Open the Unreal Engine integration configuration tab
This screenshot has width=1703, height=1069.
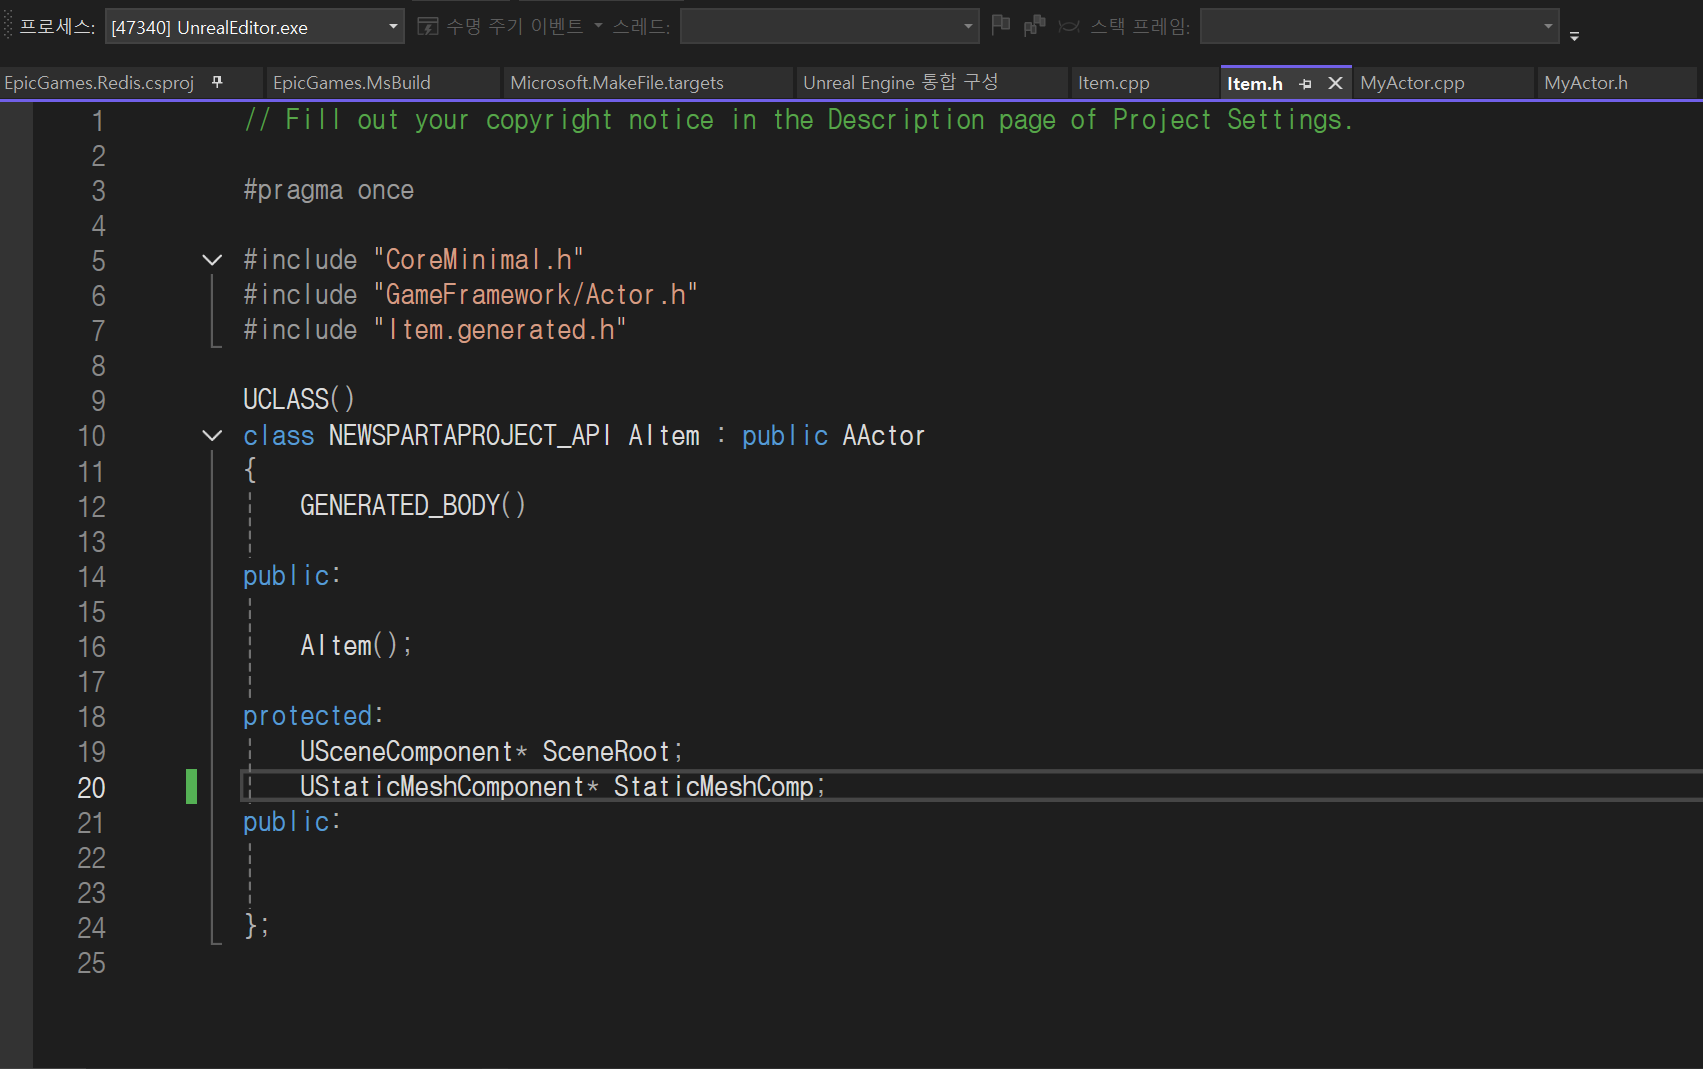point(900,83)
